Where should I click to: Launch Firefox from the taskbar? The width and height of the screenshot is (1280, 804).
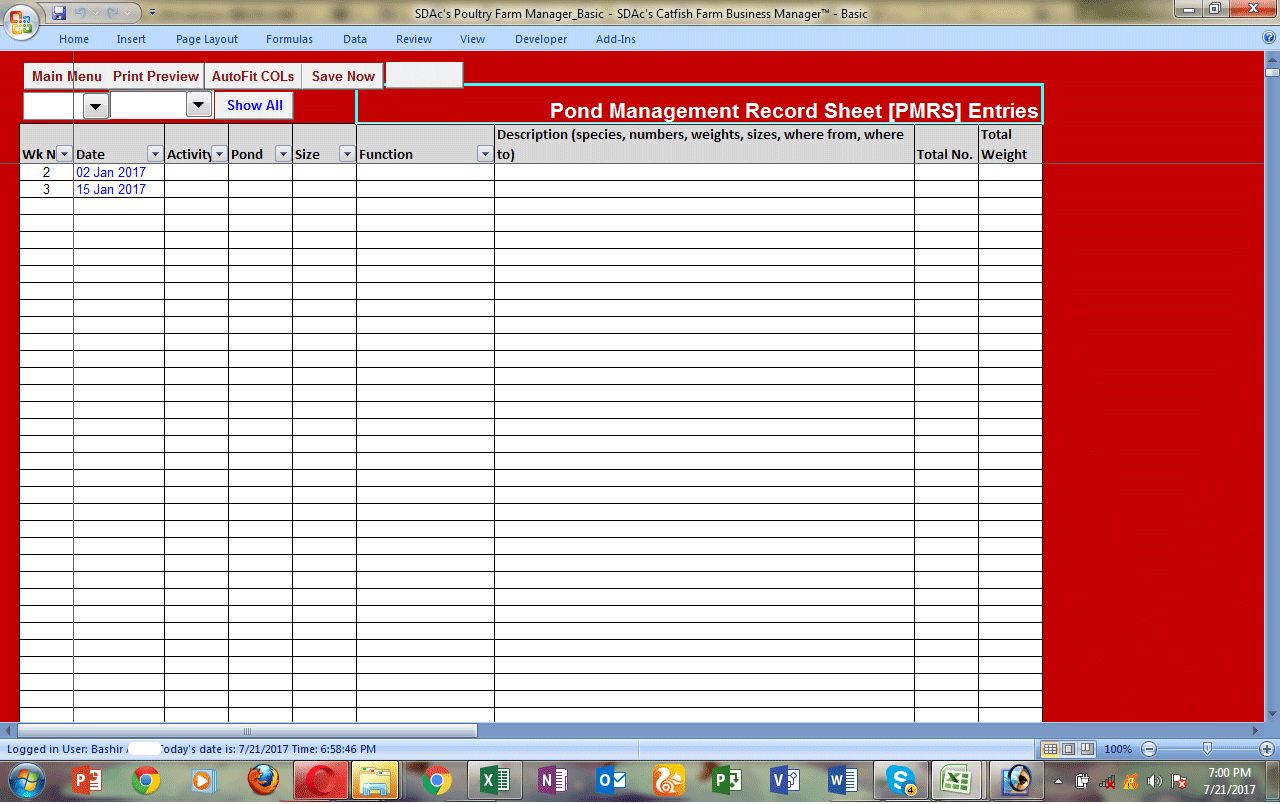263,780
